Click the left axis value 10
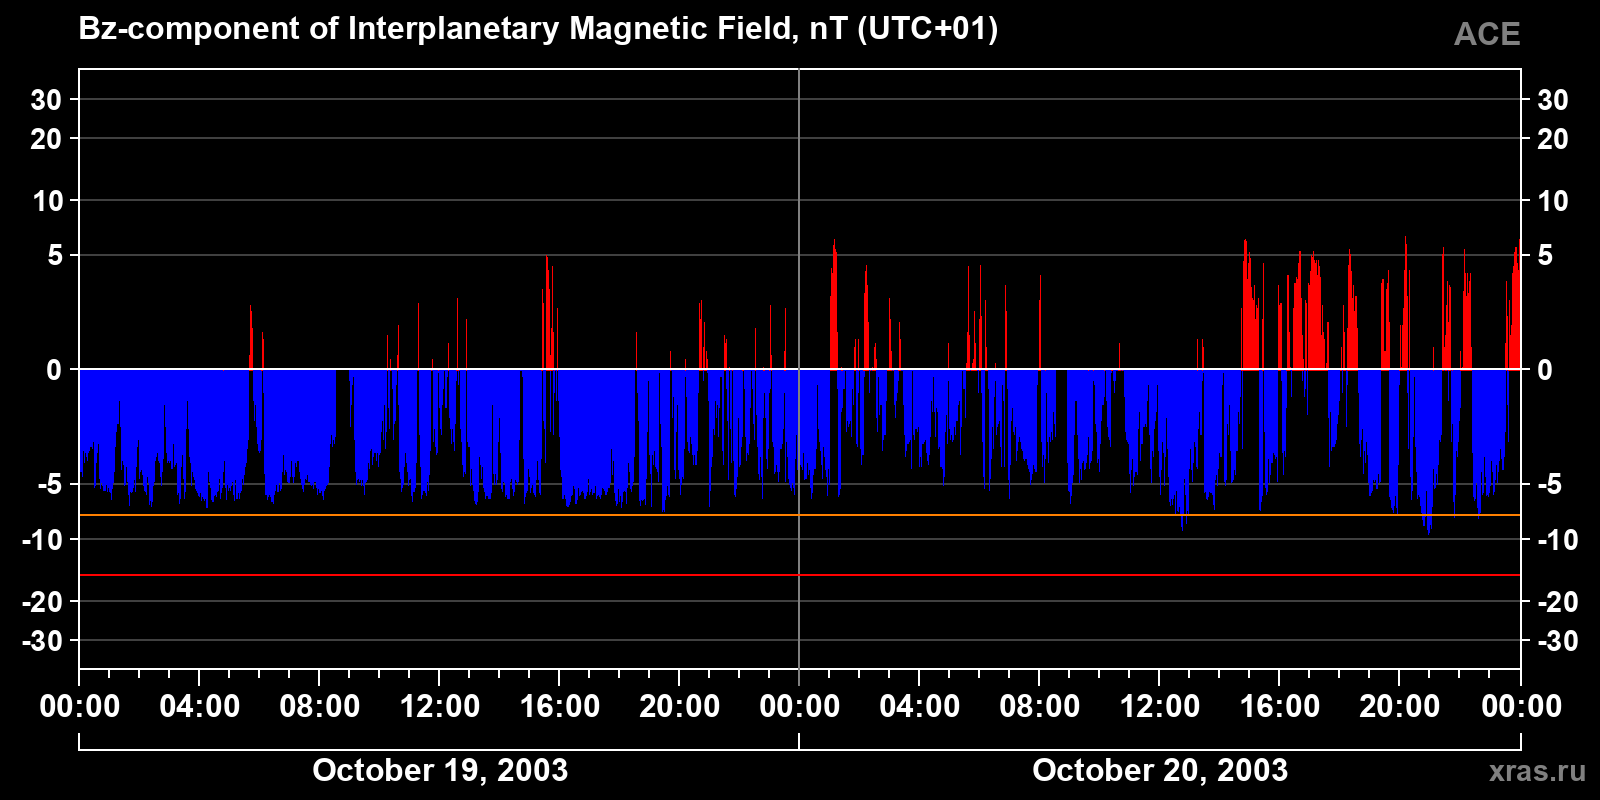 [47, 201]
